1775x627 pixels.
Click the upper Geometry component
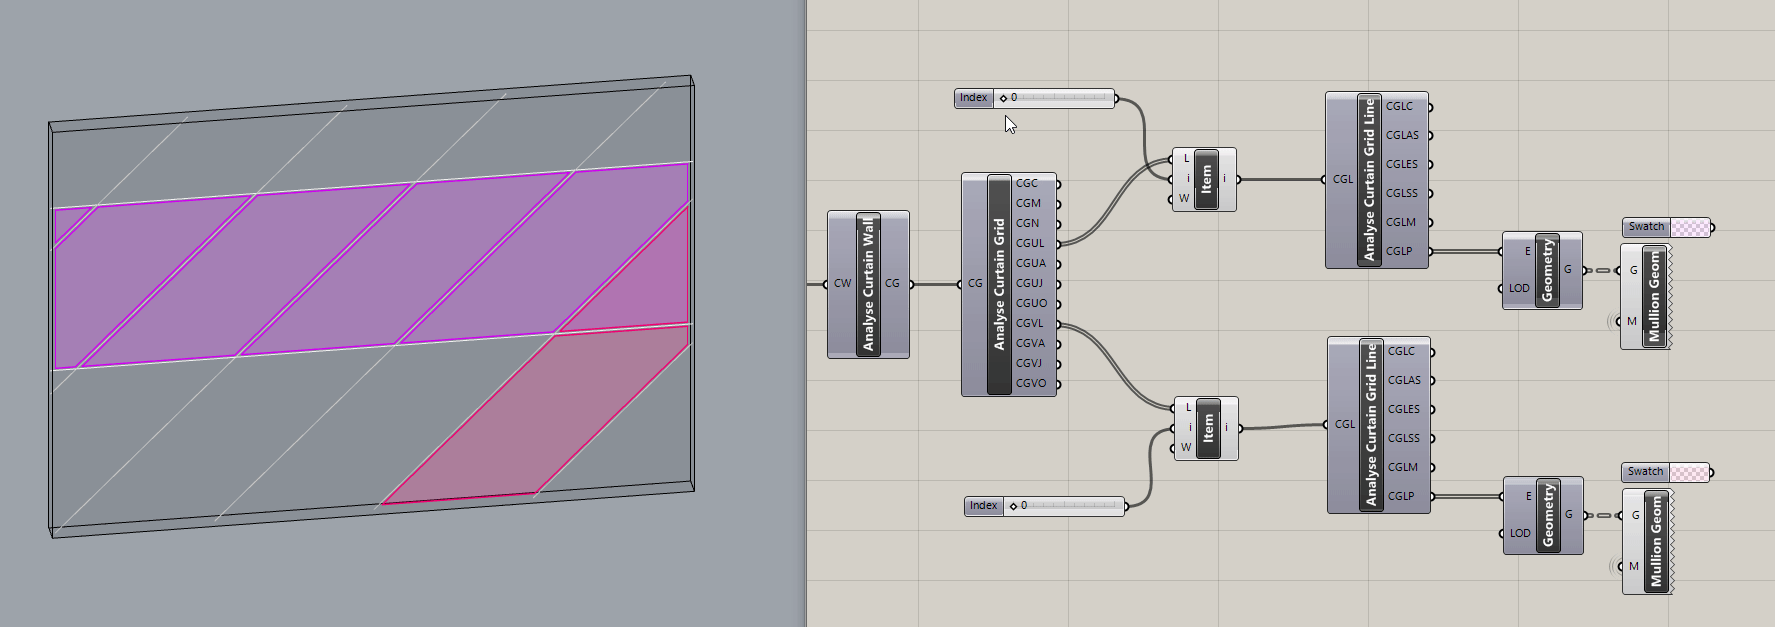pyautogui.click(x=1547, y=270)
